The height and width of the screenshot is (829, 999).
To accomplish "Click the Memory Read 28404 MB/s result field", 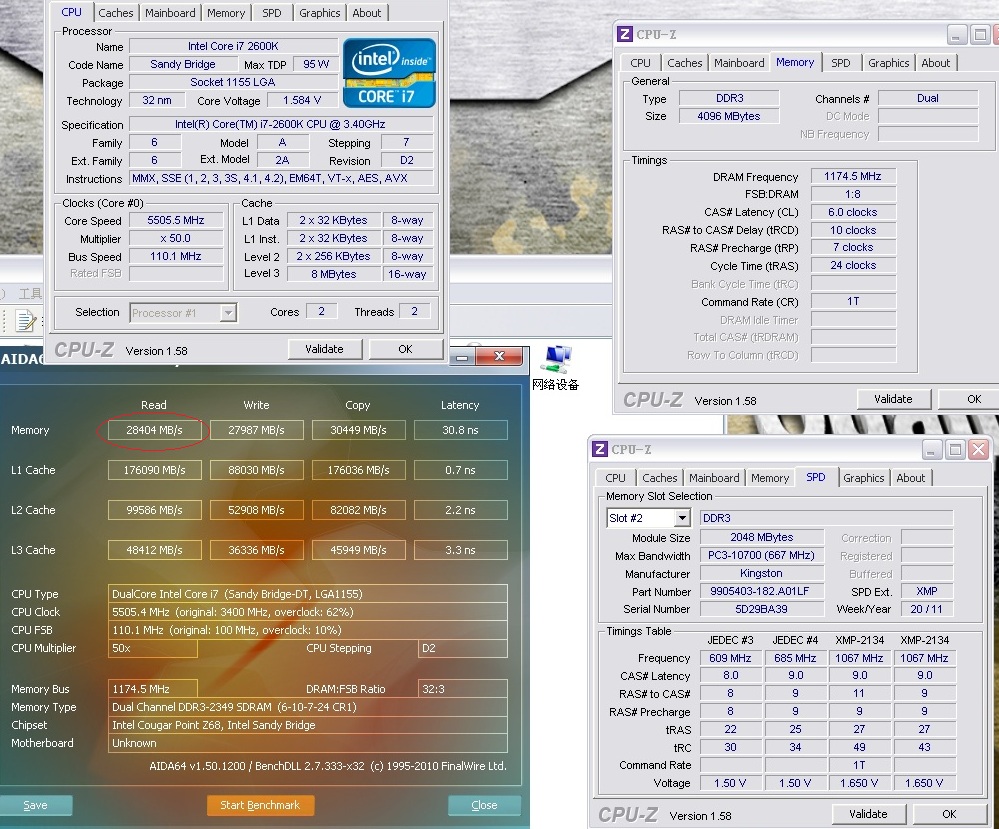I will tap(154, 430).
